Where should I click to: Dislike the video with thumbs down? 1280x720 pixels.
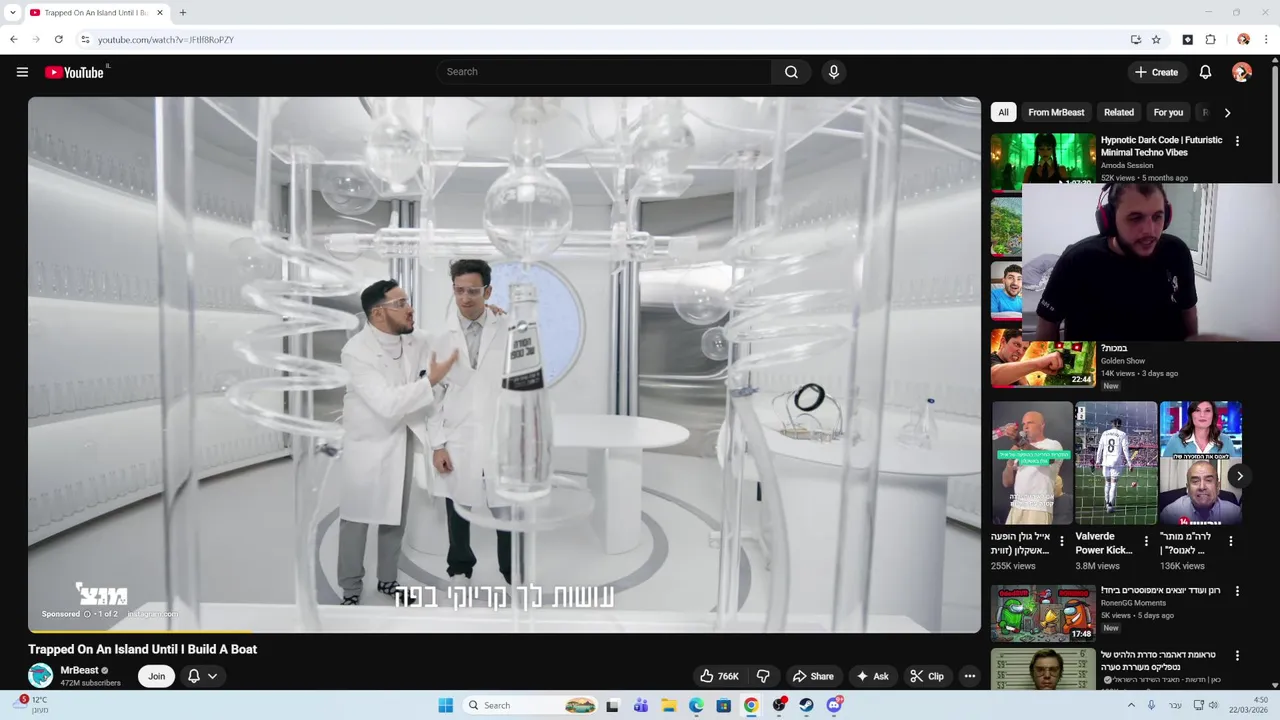point(763,676)
